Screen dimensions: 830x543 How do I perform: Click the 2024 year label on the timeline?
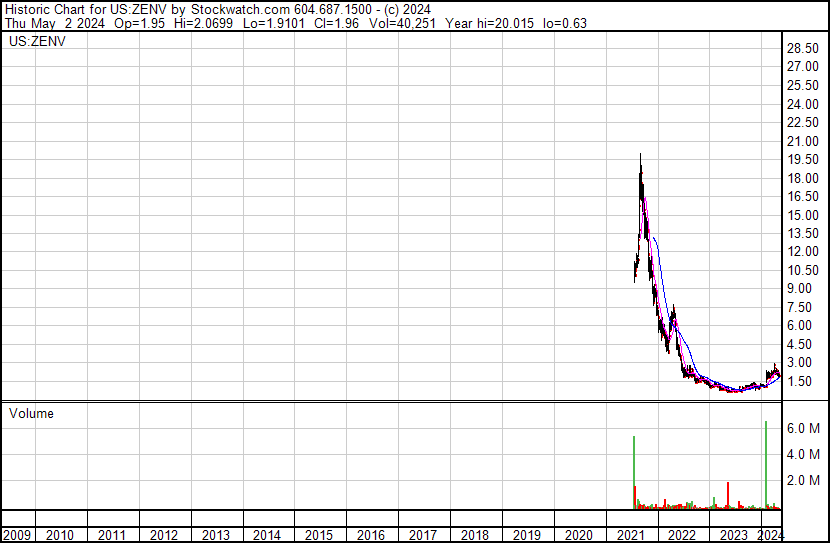(x=770, y=535)
